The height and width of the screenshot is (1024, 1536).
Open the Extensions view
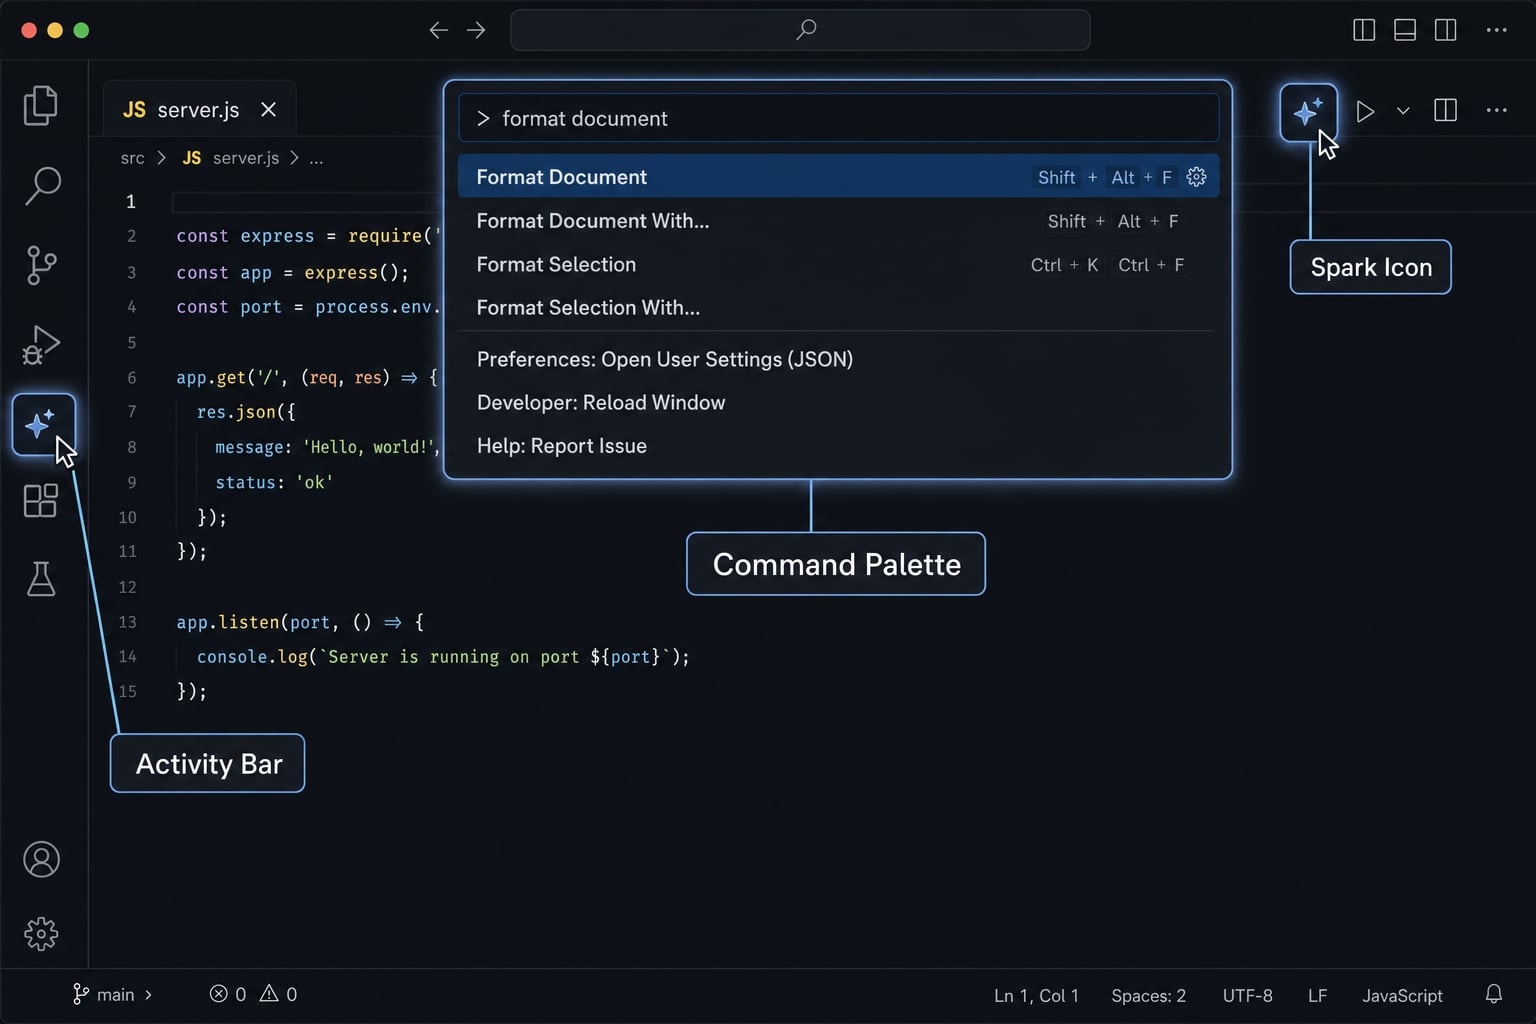click(x=41, y=500)
